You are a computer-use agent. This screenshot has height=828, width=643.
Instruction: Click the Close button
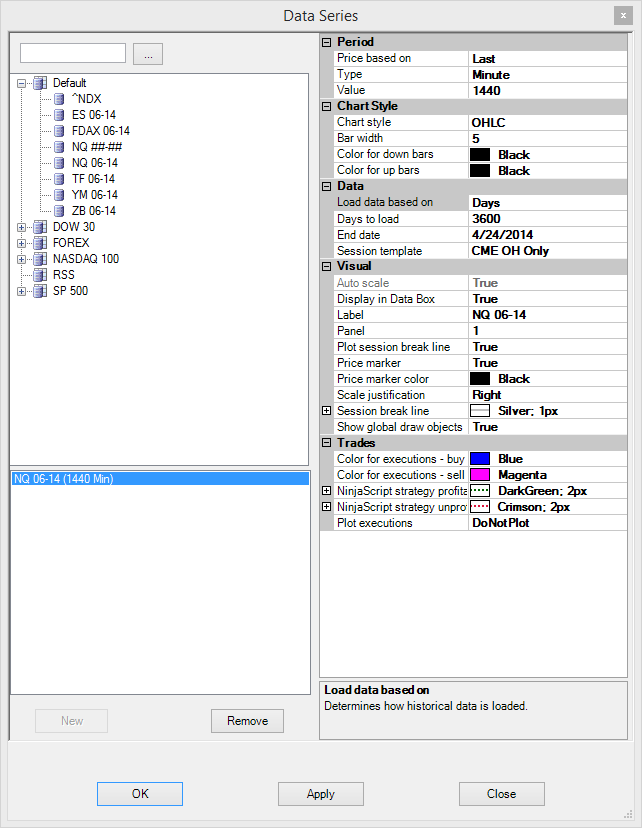click(x=502, y=794)
